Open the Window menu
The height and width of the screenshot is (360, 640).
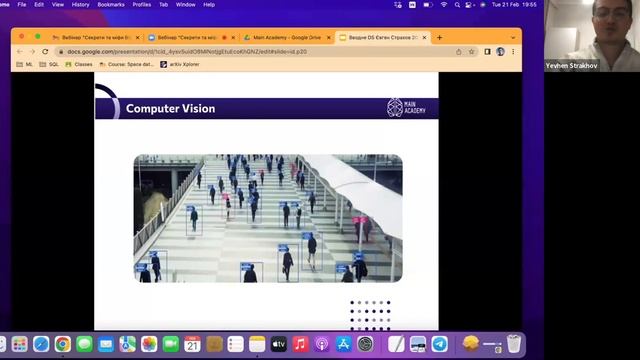coord(185,5)
